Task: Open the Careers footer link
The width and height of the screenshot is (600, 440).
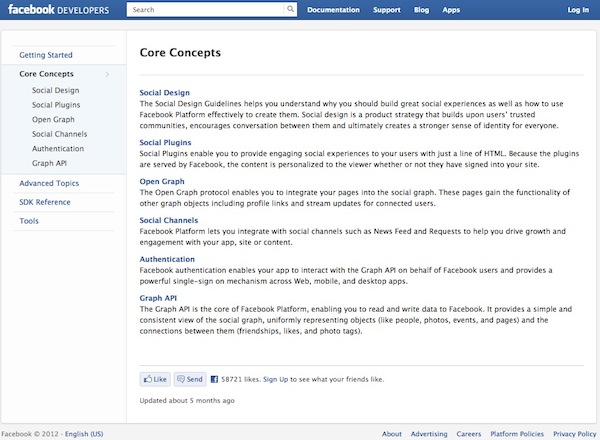Action: click(x=469, y=434)
